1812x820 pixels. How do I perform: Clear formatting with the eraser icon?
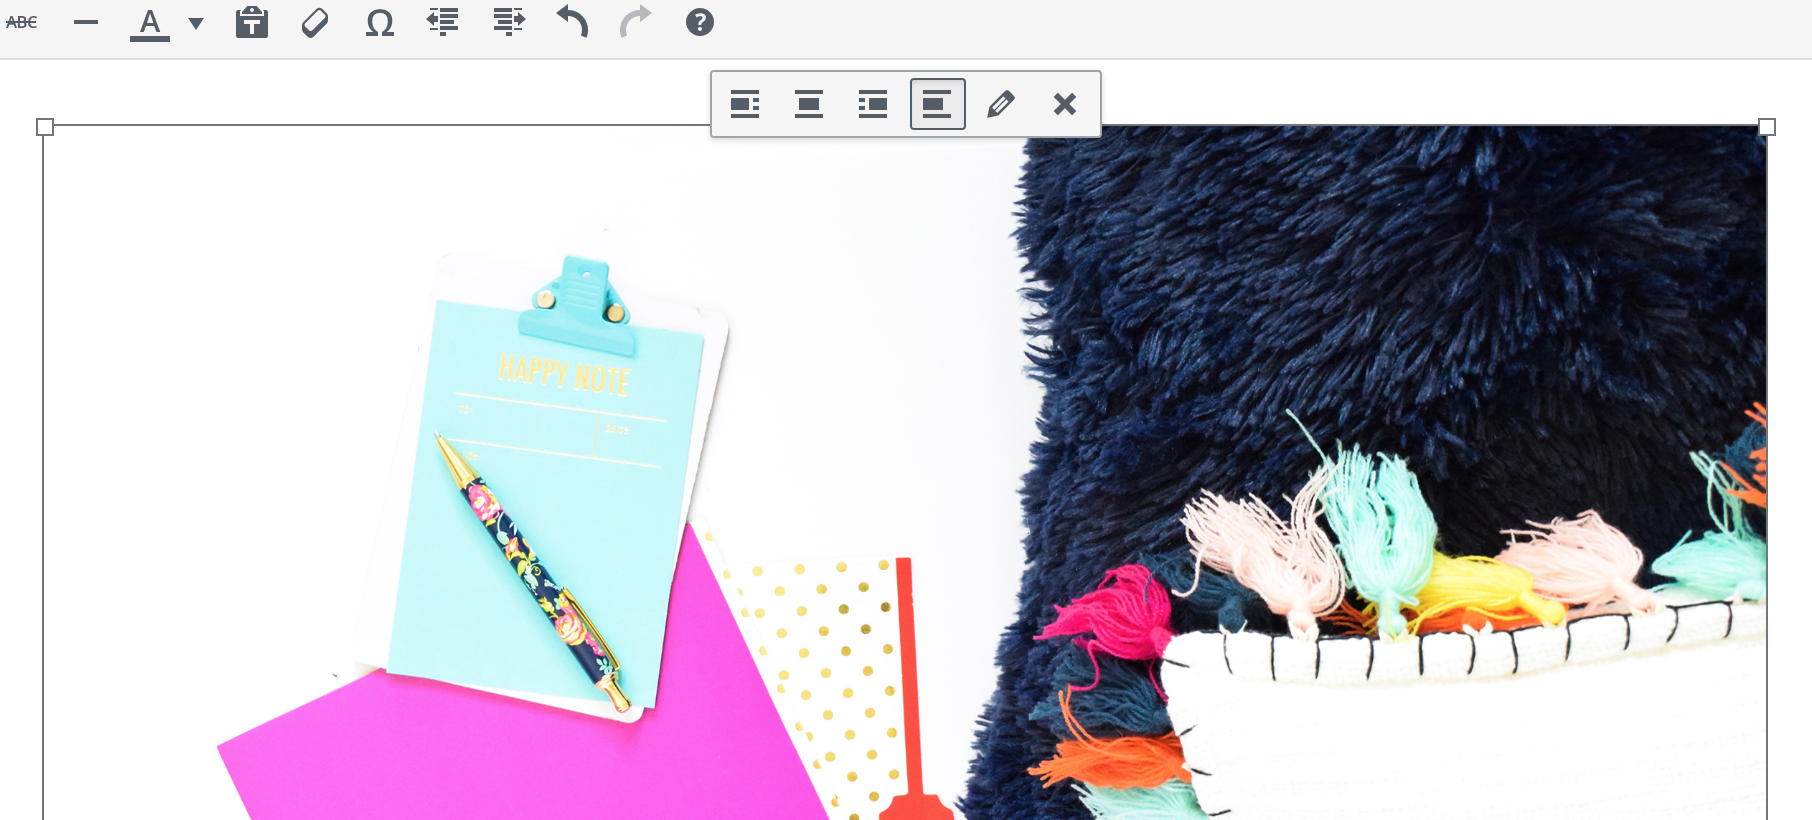point(315,22)
